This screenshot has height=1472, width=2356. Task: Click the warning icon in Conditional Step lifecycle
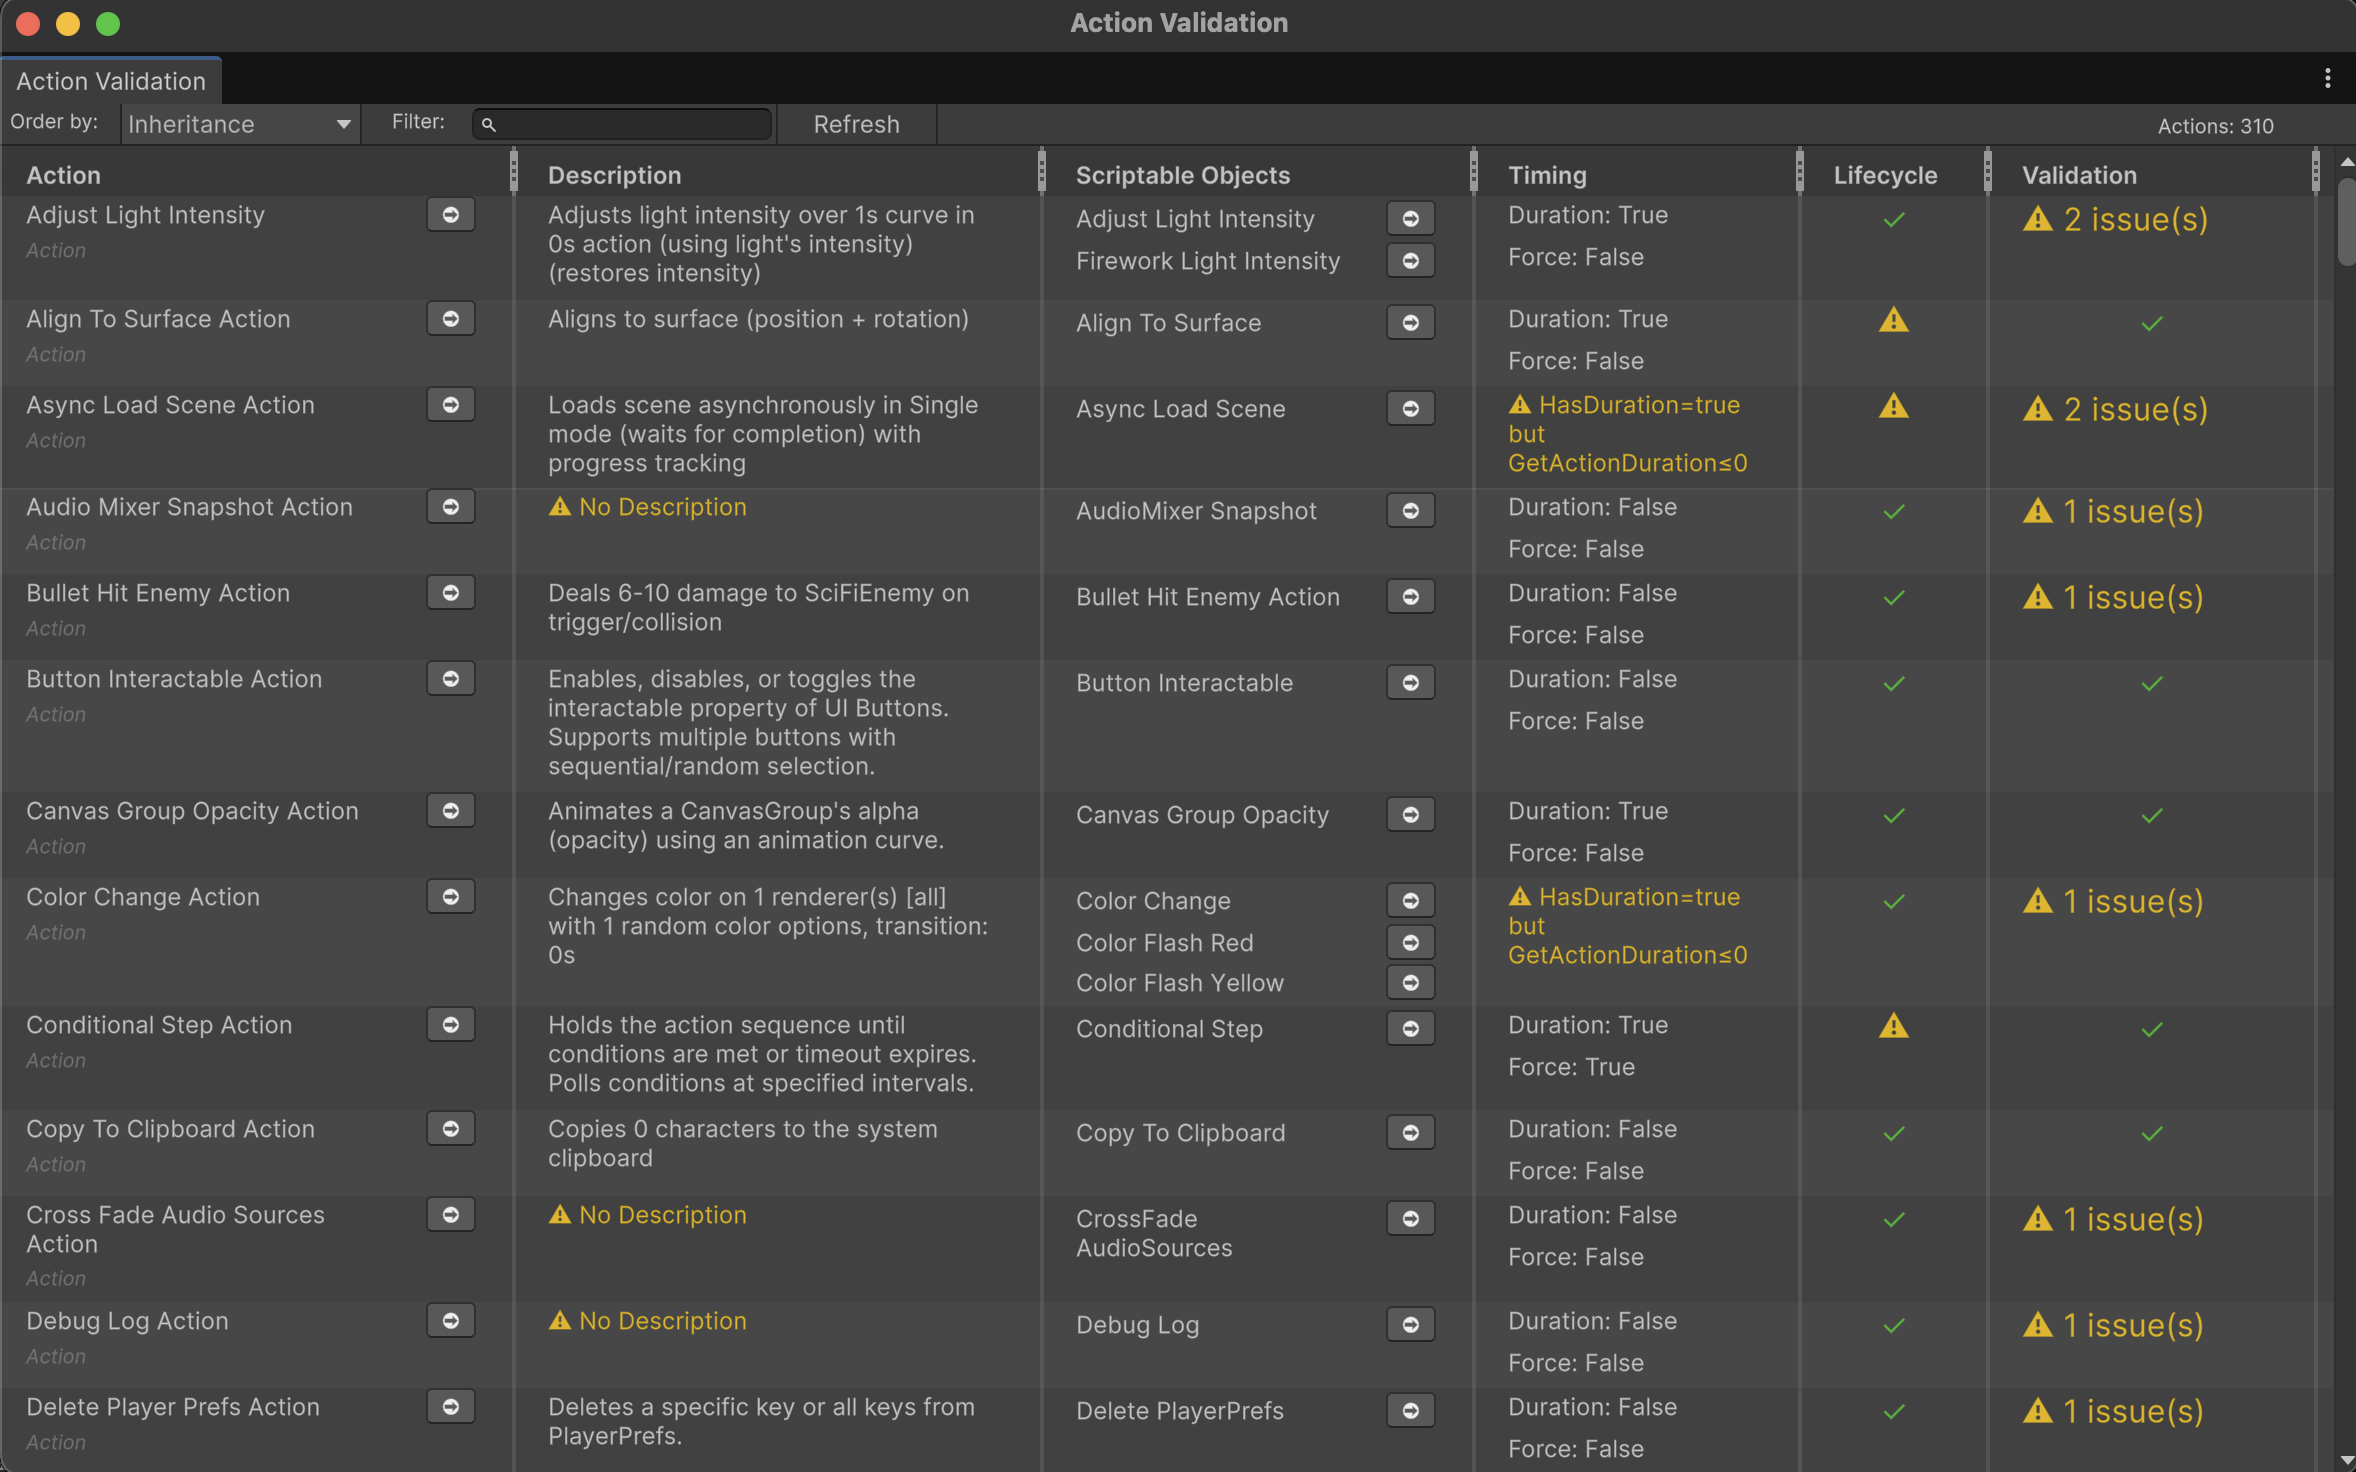pyautogui.click(x=1893, y=1027)
